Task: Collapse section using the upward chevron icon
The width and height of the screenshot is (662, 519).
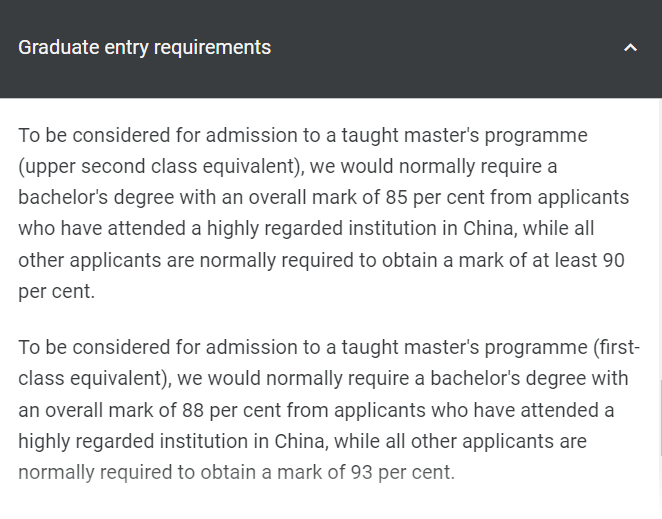Action: click(630, 47)
